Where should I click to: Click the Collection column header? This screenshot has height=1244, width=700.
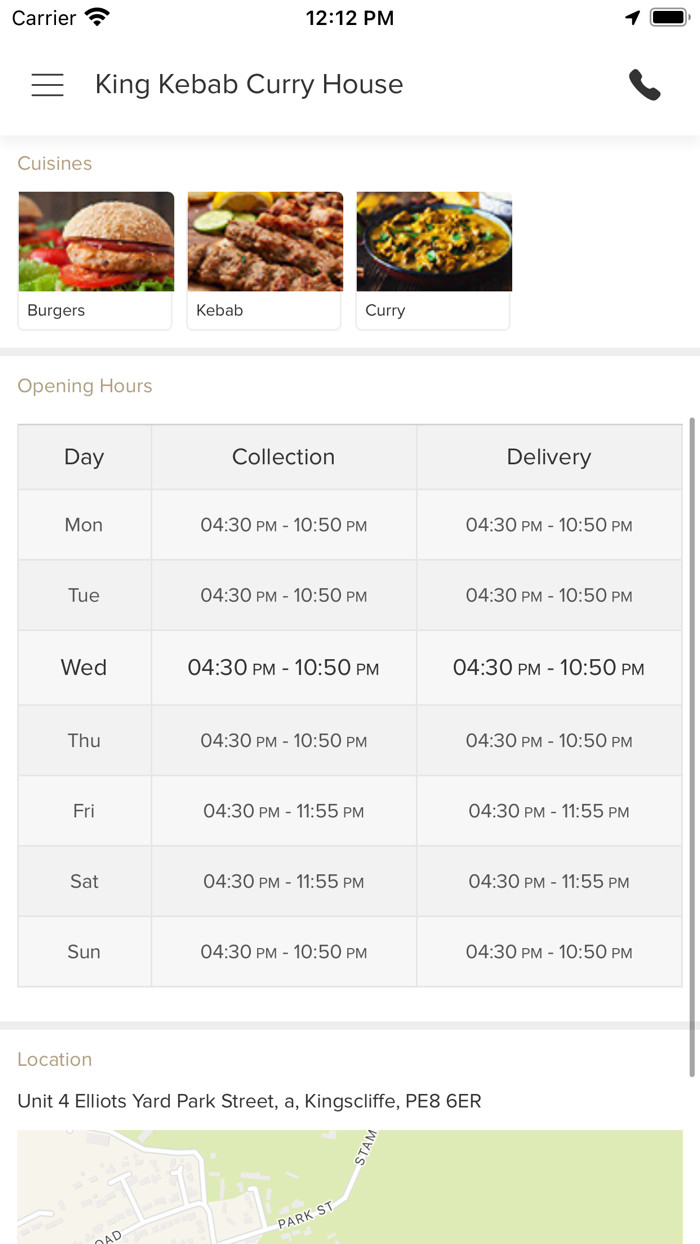(x=283, y=457)
